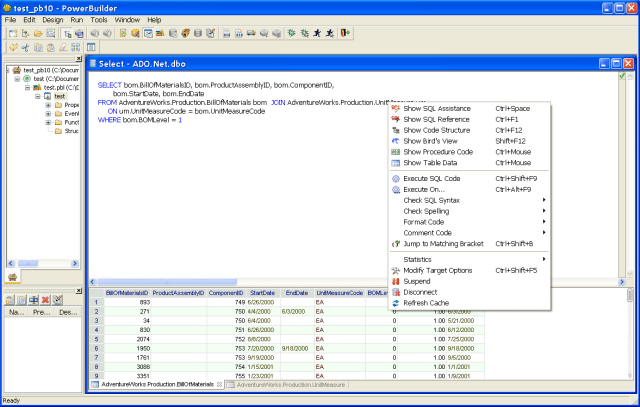Choose Show Table Data in context menu
The image size is (640, 407).
[x=469, y=162]
